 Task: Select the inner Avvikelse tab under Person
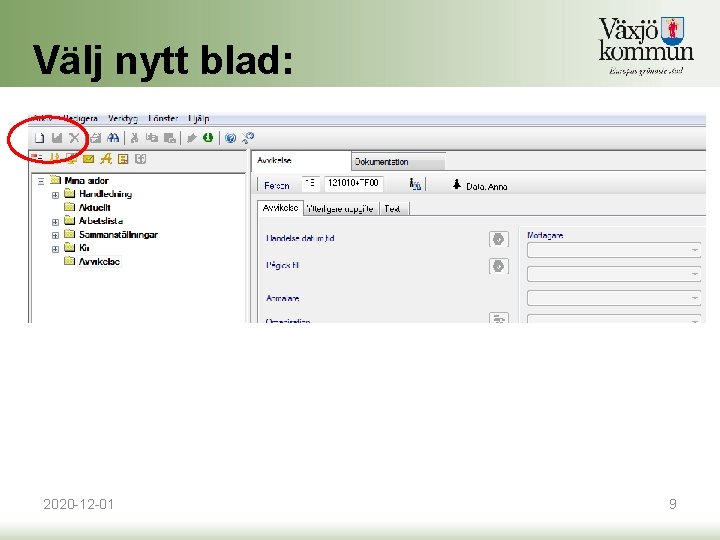click(x=281, y=208)
